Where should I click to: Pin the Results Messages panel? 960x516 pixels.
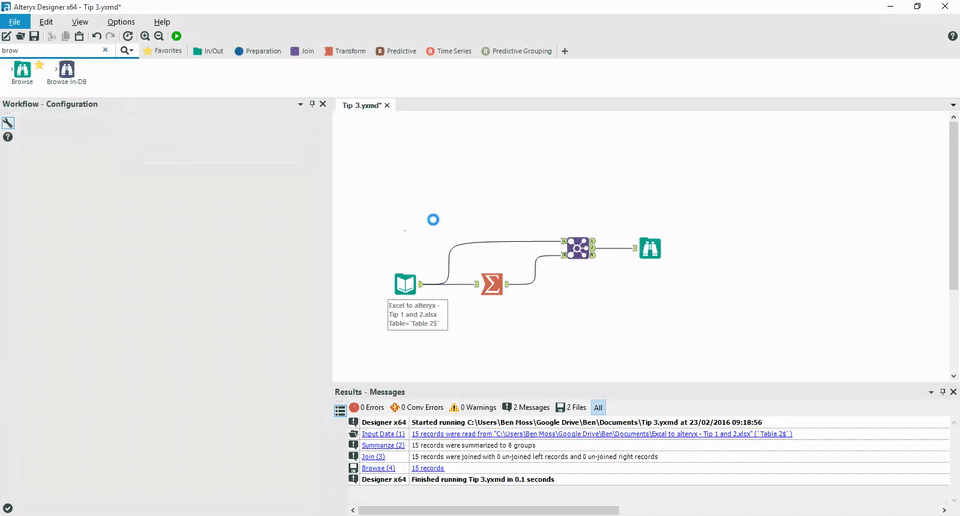coord(943,392)
